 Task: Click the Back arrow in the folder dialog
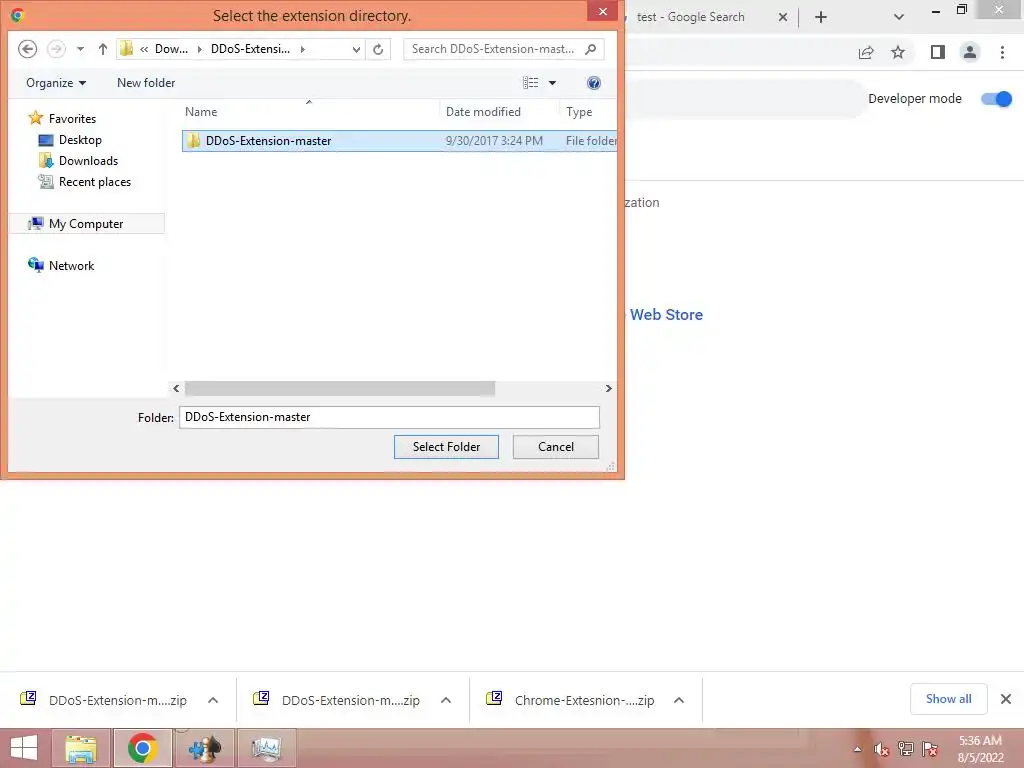click(x=27, y=49)
